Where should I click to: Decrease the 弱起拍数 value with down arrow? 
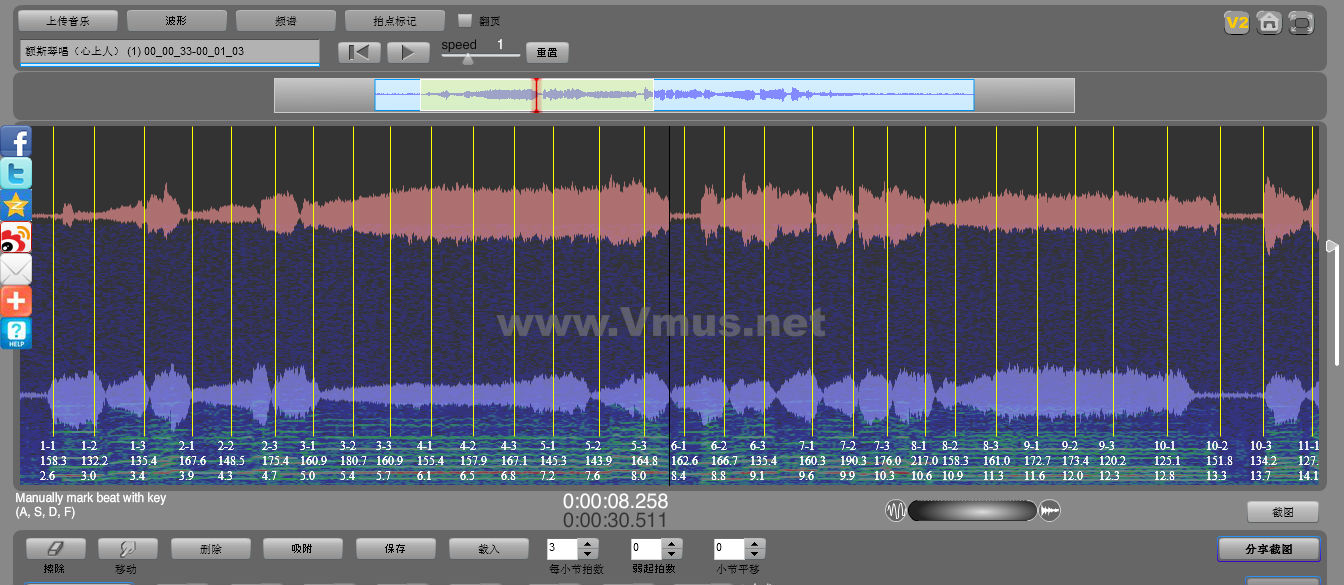[672, 554]
